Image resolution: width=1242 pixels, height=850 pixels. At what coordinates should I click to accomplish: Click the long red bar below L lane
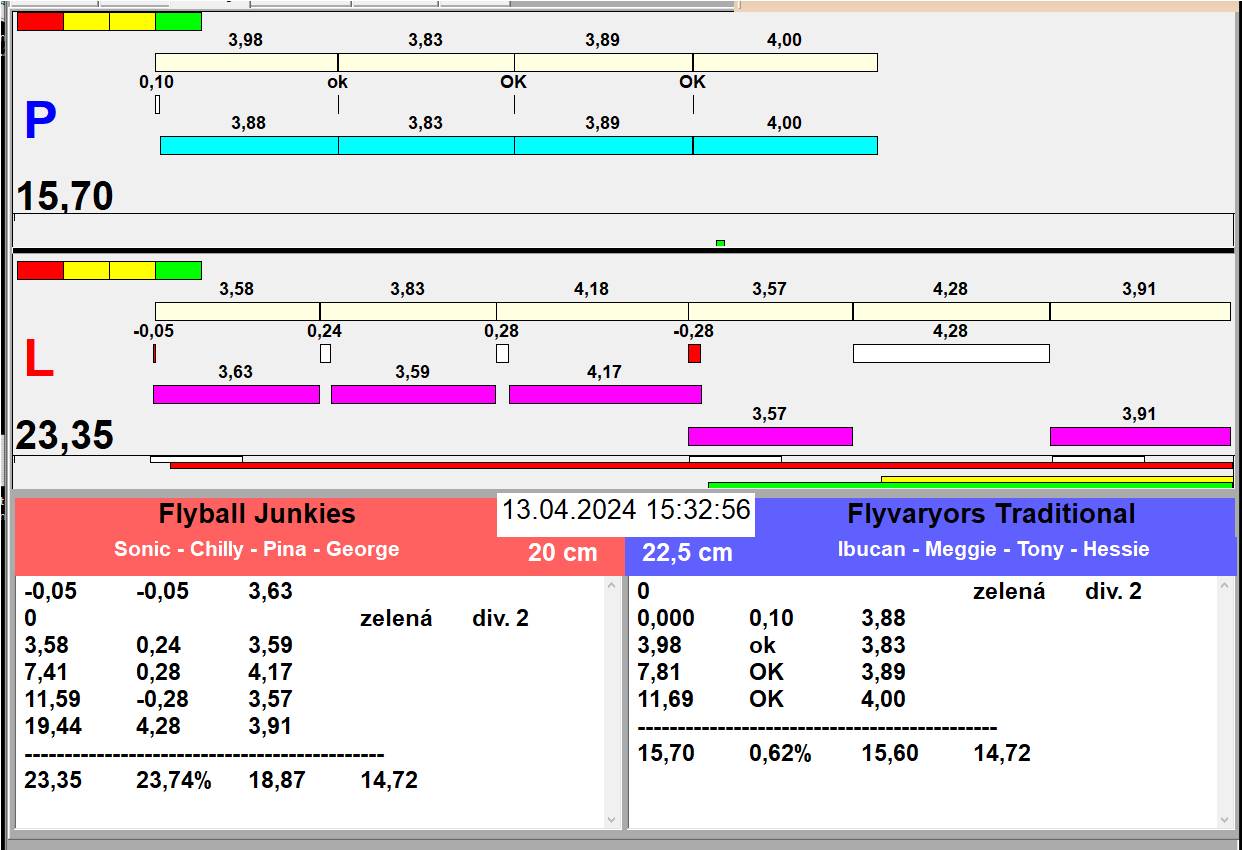(x=701, y=465)
